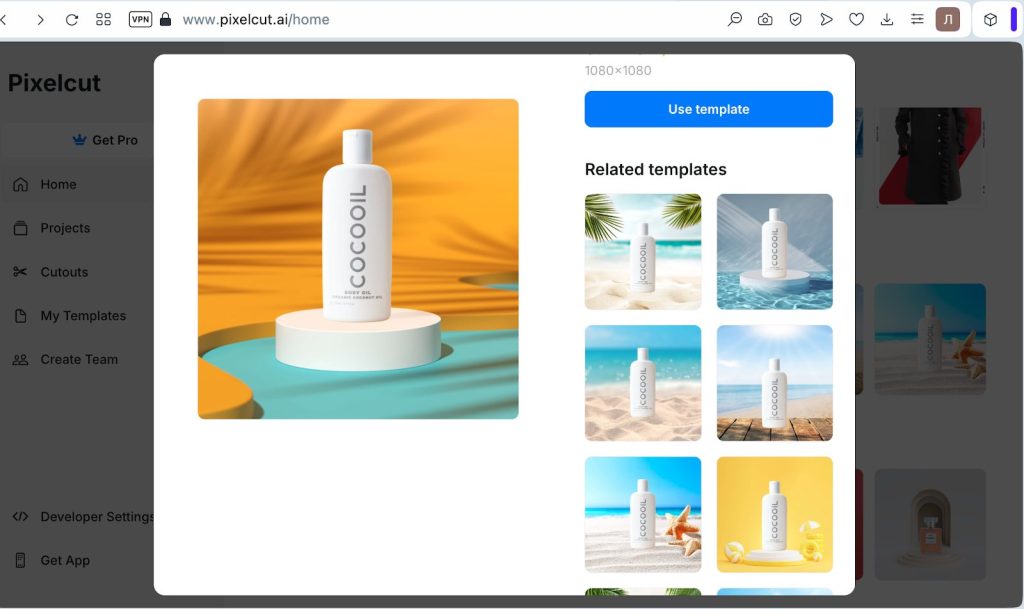Take a snapshot with the camera icon
Viewport: 1024px width, 609px height.
coord(765,20)
